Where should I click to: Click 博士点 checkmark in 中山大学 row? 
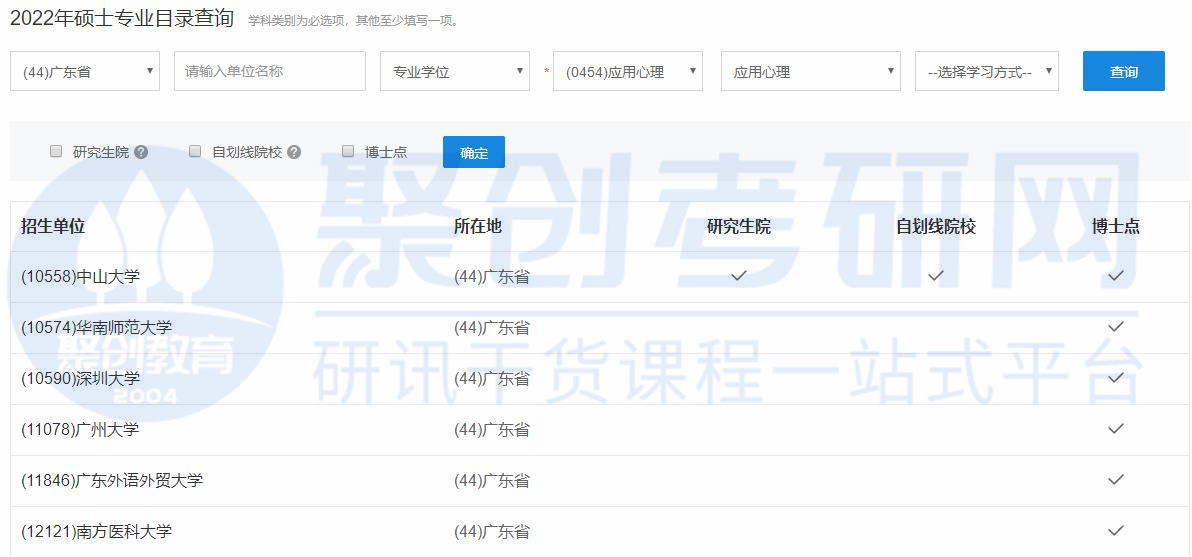(x=1116, y=276)
